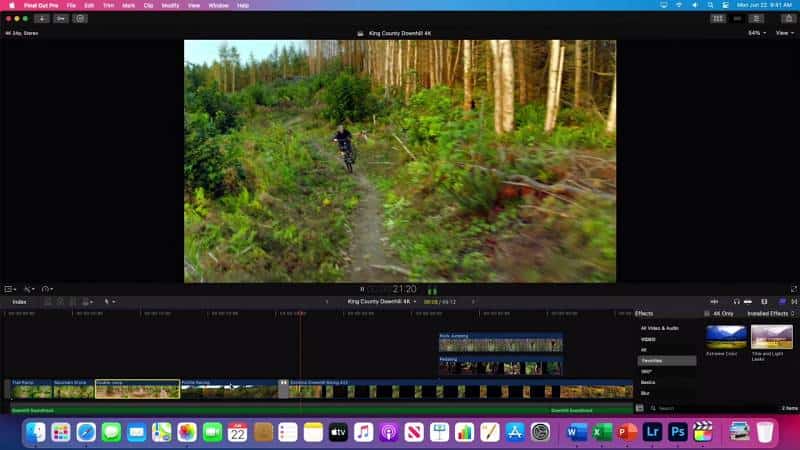Select the Trail Ramp timeline clip

tap(32, 389)
